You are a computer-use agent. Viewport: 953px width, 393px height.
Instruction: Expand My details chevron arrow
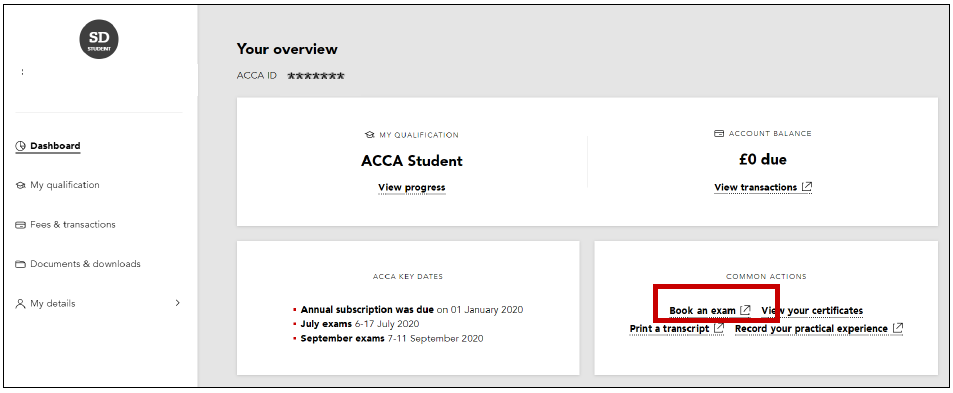177,303
